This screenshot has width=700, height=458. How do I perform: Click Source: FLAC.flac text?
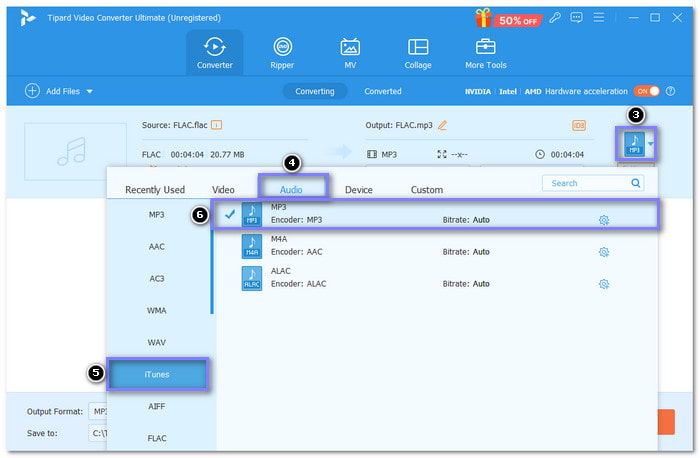tap(175, 125)
